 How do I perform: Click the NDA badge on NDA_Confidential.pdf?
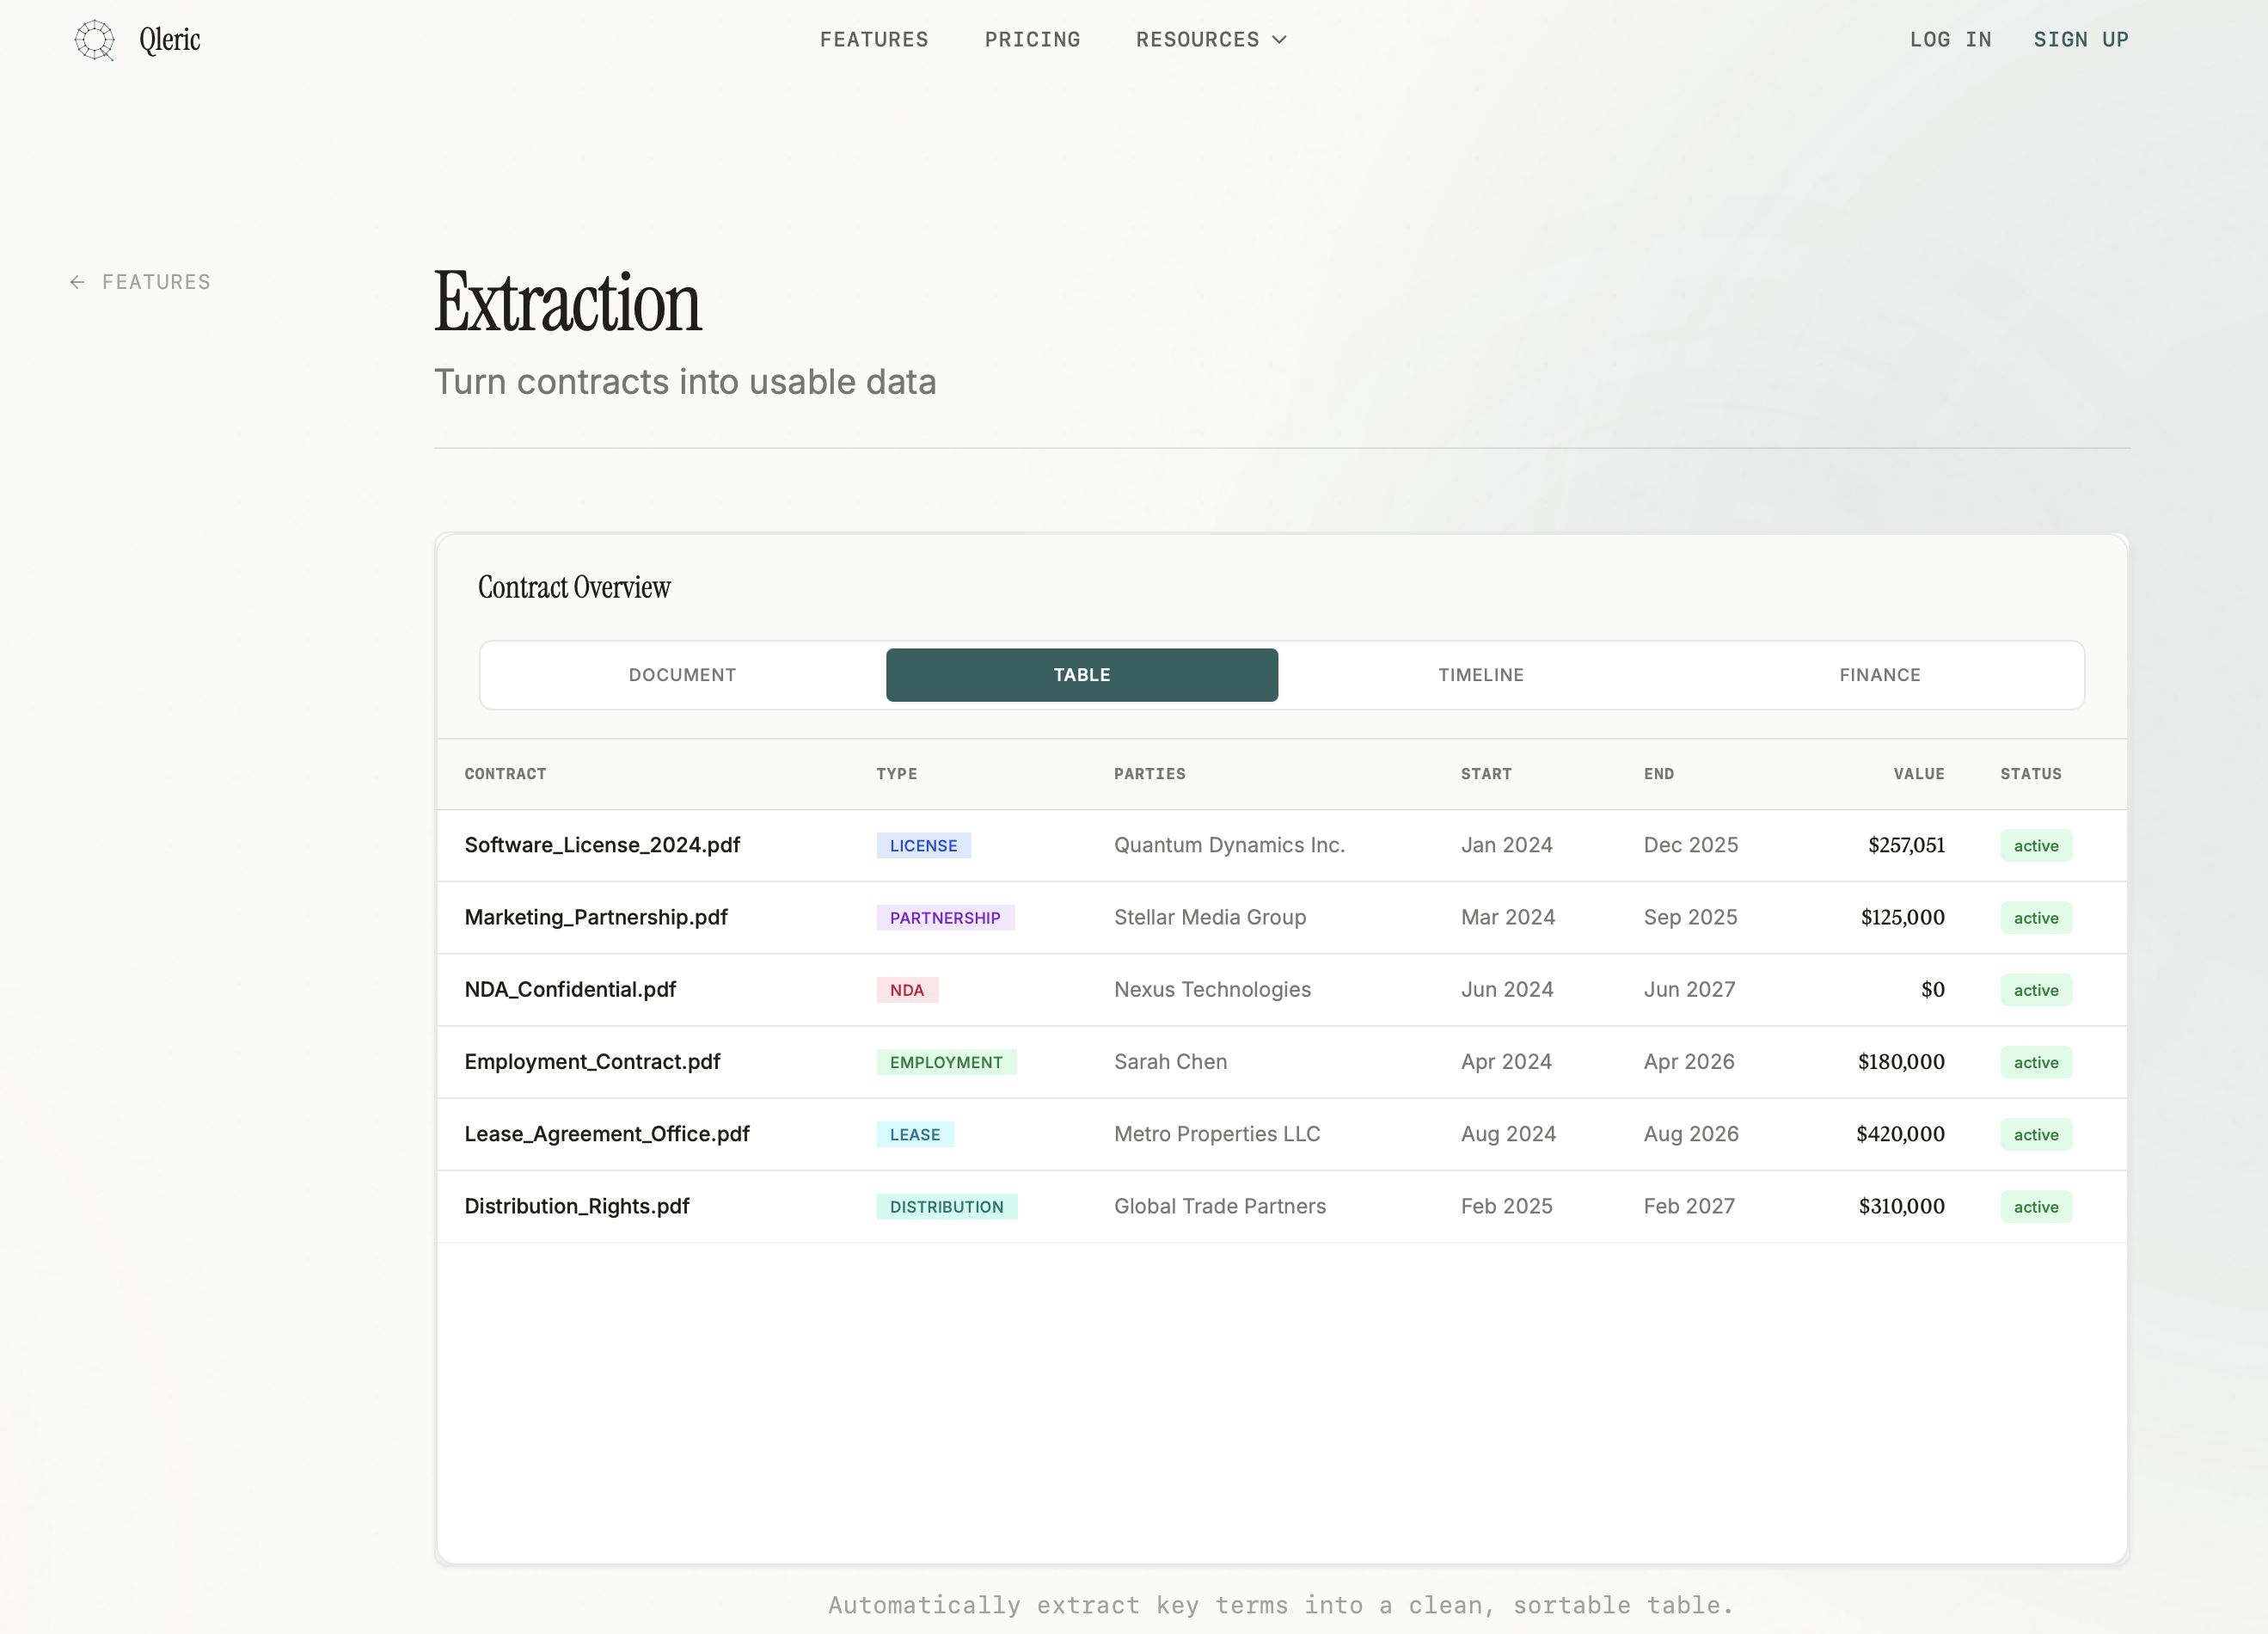point(907,990)
